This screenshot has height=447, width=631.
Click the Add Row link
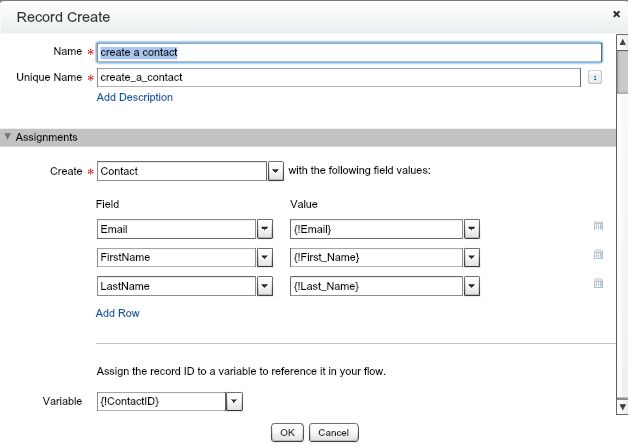pyautogui.click(x=117, y=313)
